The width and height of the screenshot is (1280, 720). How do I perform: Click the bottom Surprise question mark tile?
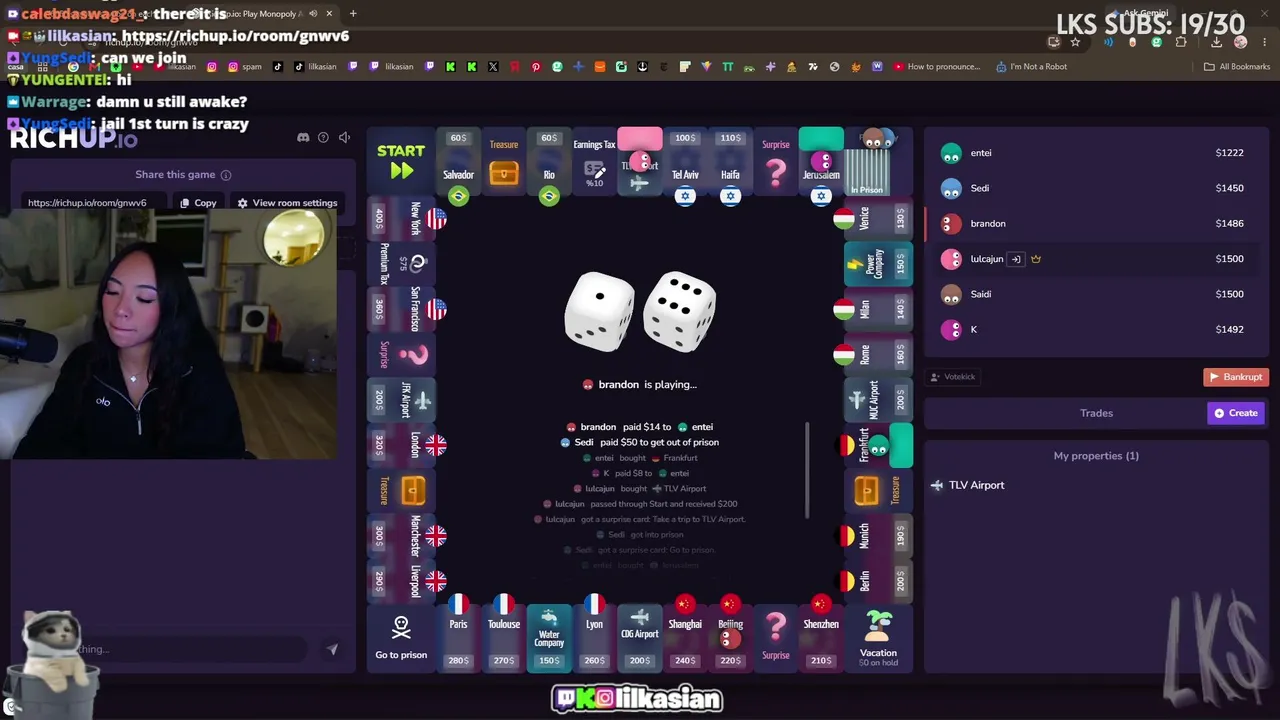pos(776,638)
